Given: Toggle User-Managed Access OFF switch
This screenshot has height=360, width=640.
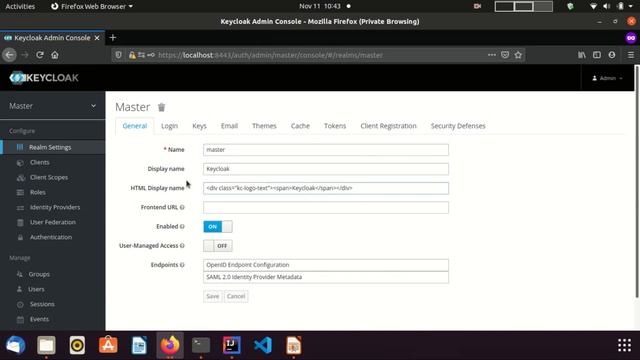Looking at the screenshot, I should click(x=218, y=246).
